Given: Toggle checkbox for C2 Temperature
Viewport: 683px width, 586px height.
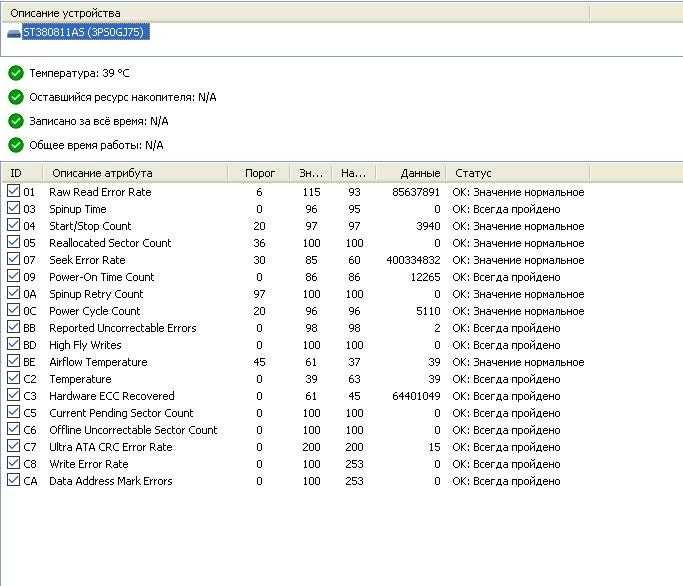Looking at the screenshot, I should point(14,378).
